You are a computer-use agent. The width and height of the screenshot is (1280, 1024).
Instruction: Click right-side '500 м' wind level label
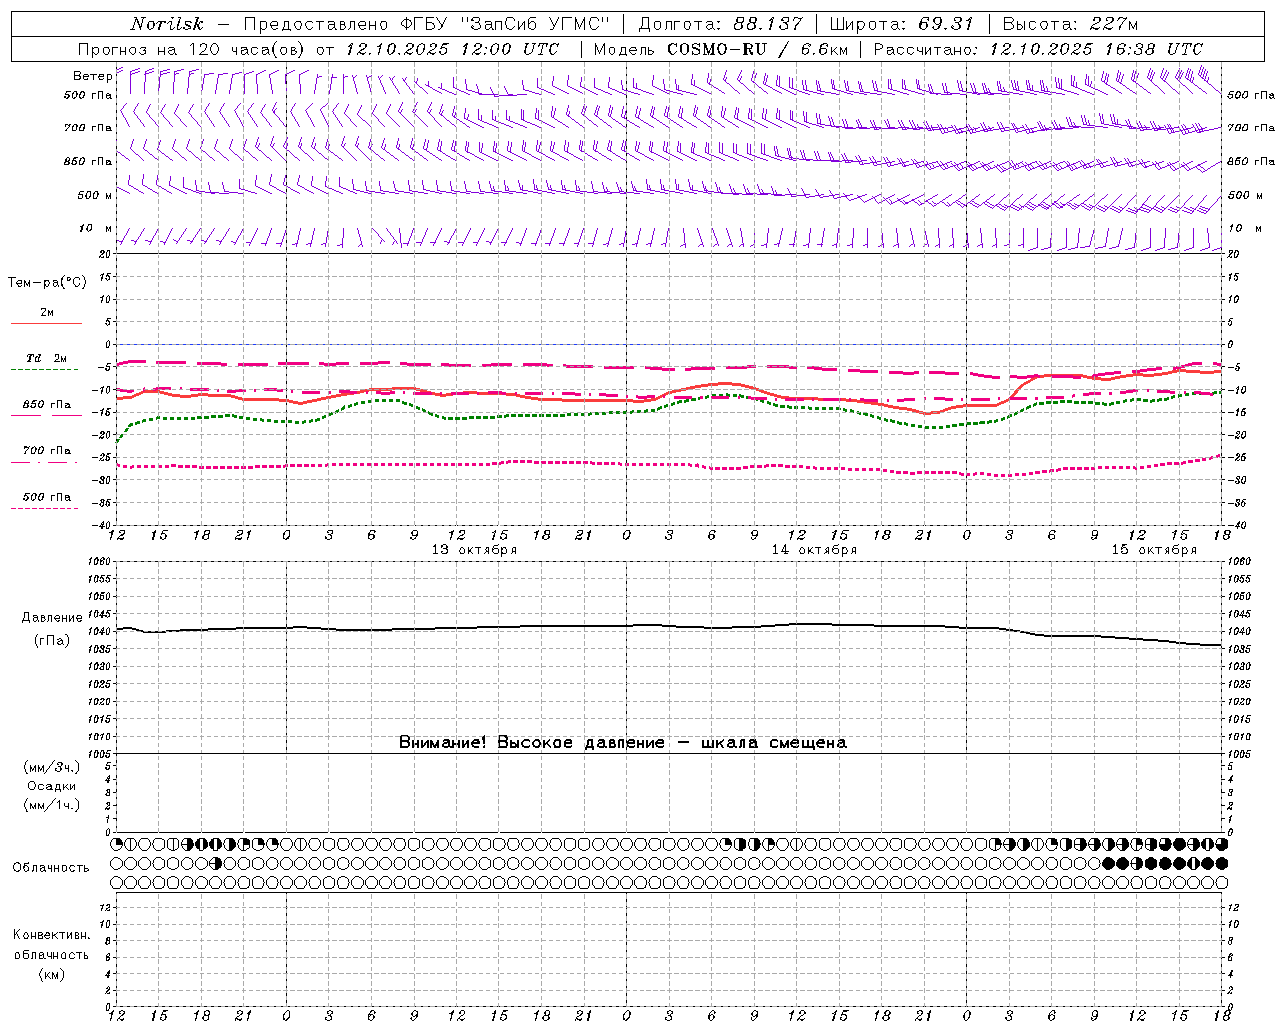click(1244, 195)
